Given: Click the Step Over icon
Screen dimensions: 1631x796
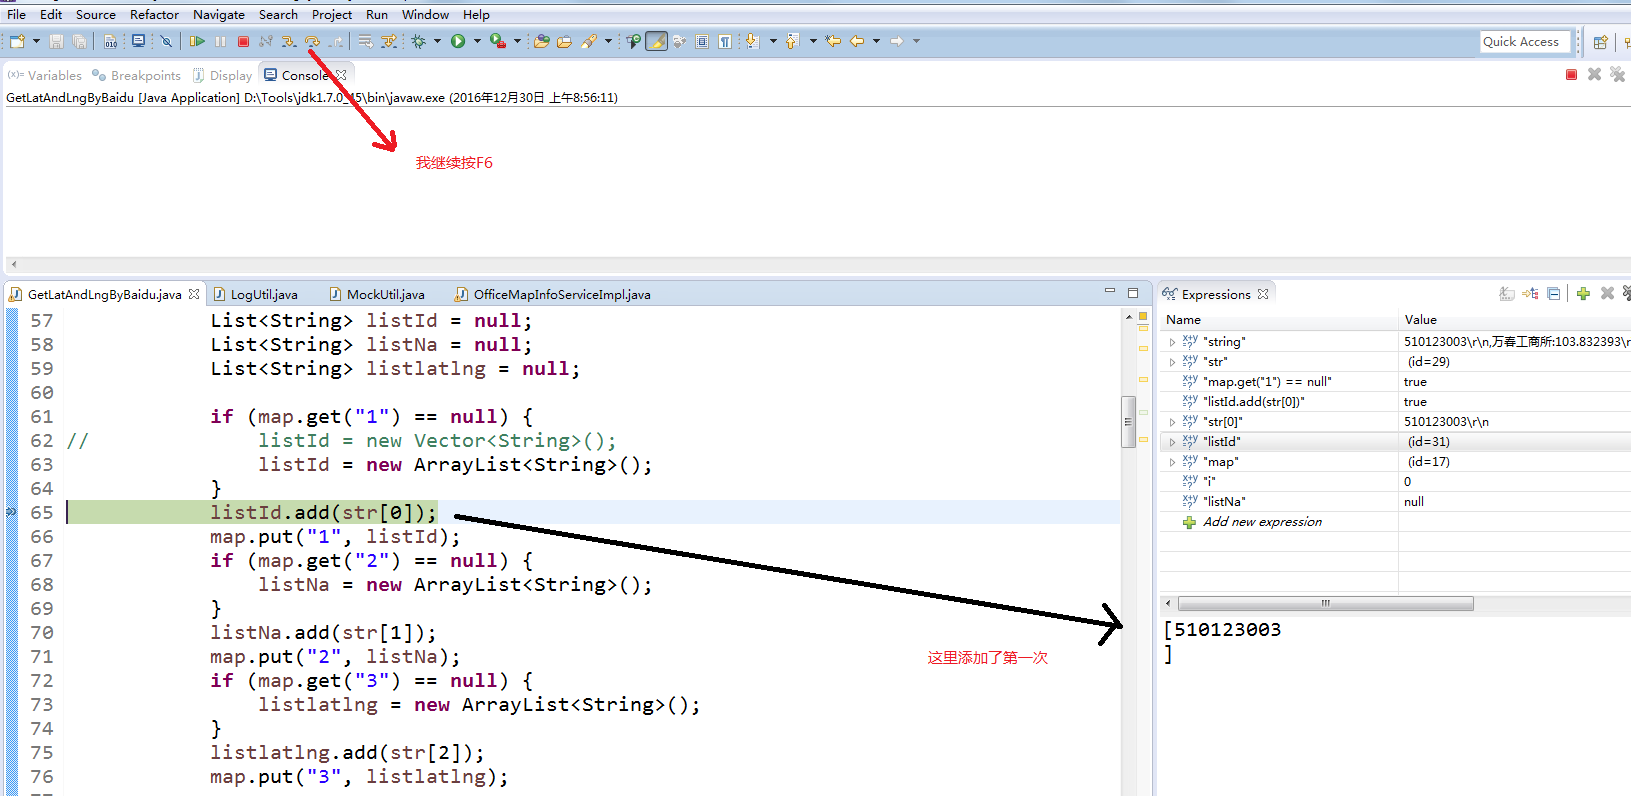Looking at the screenshot, I should 312,41.
